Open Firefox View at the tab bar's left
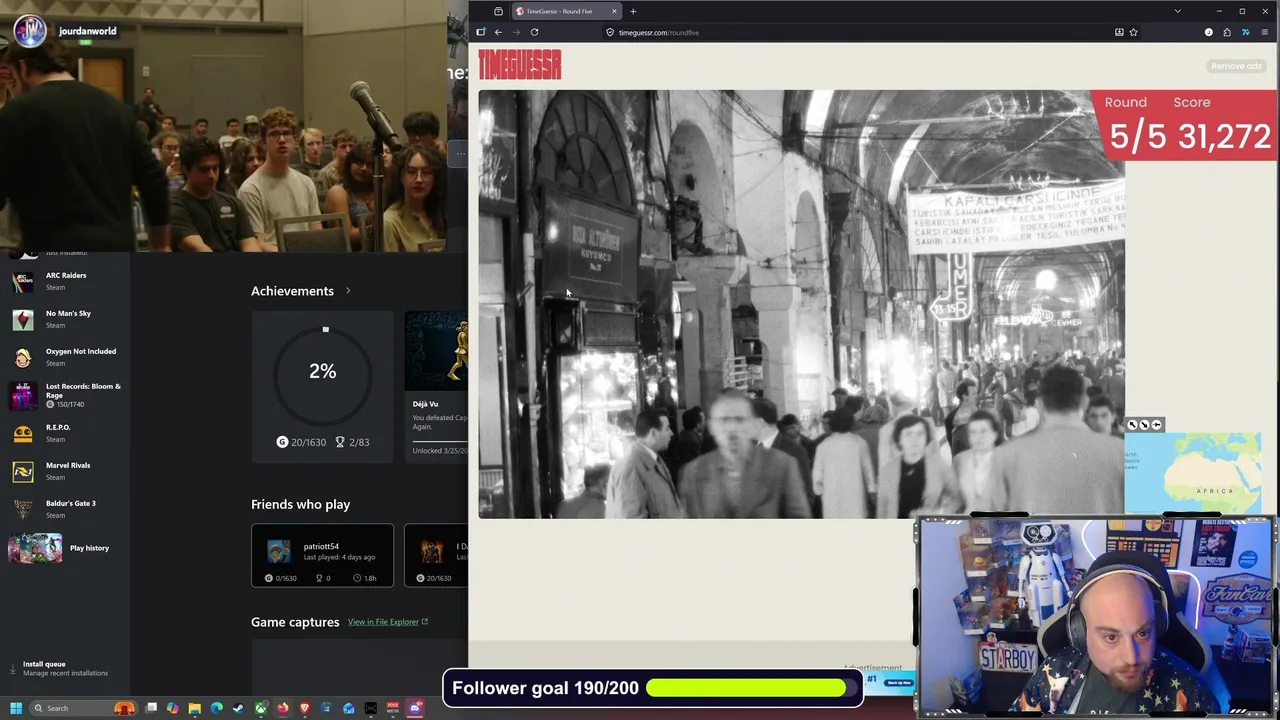1280x720 pixels. click(x=498, y=11)
